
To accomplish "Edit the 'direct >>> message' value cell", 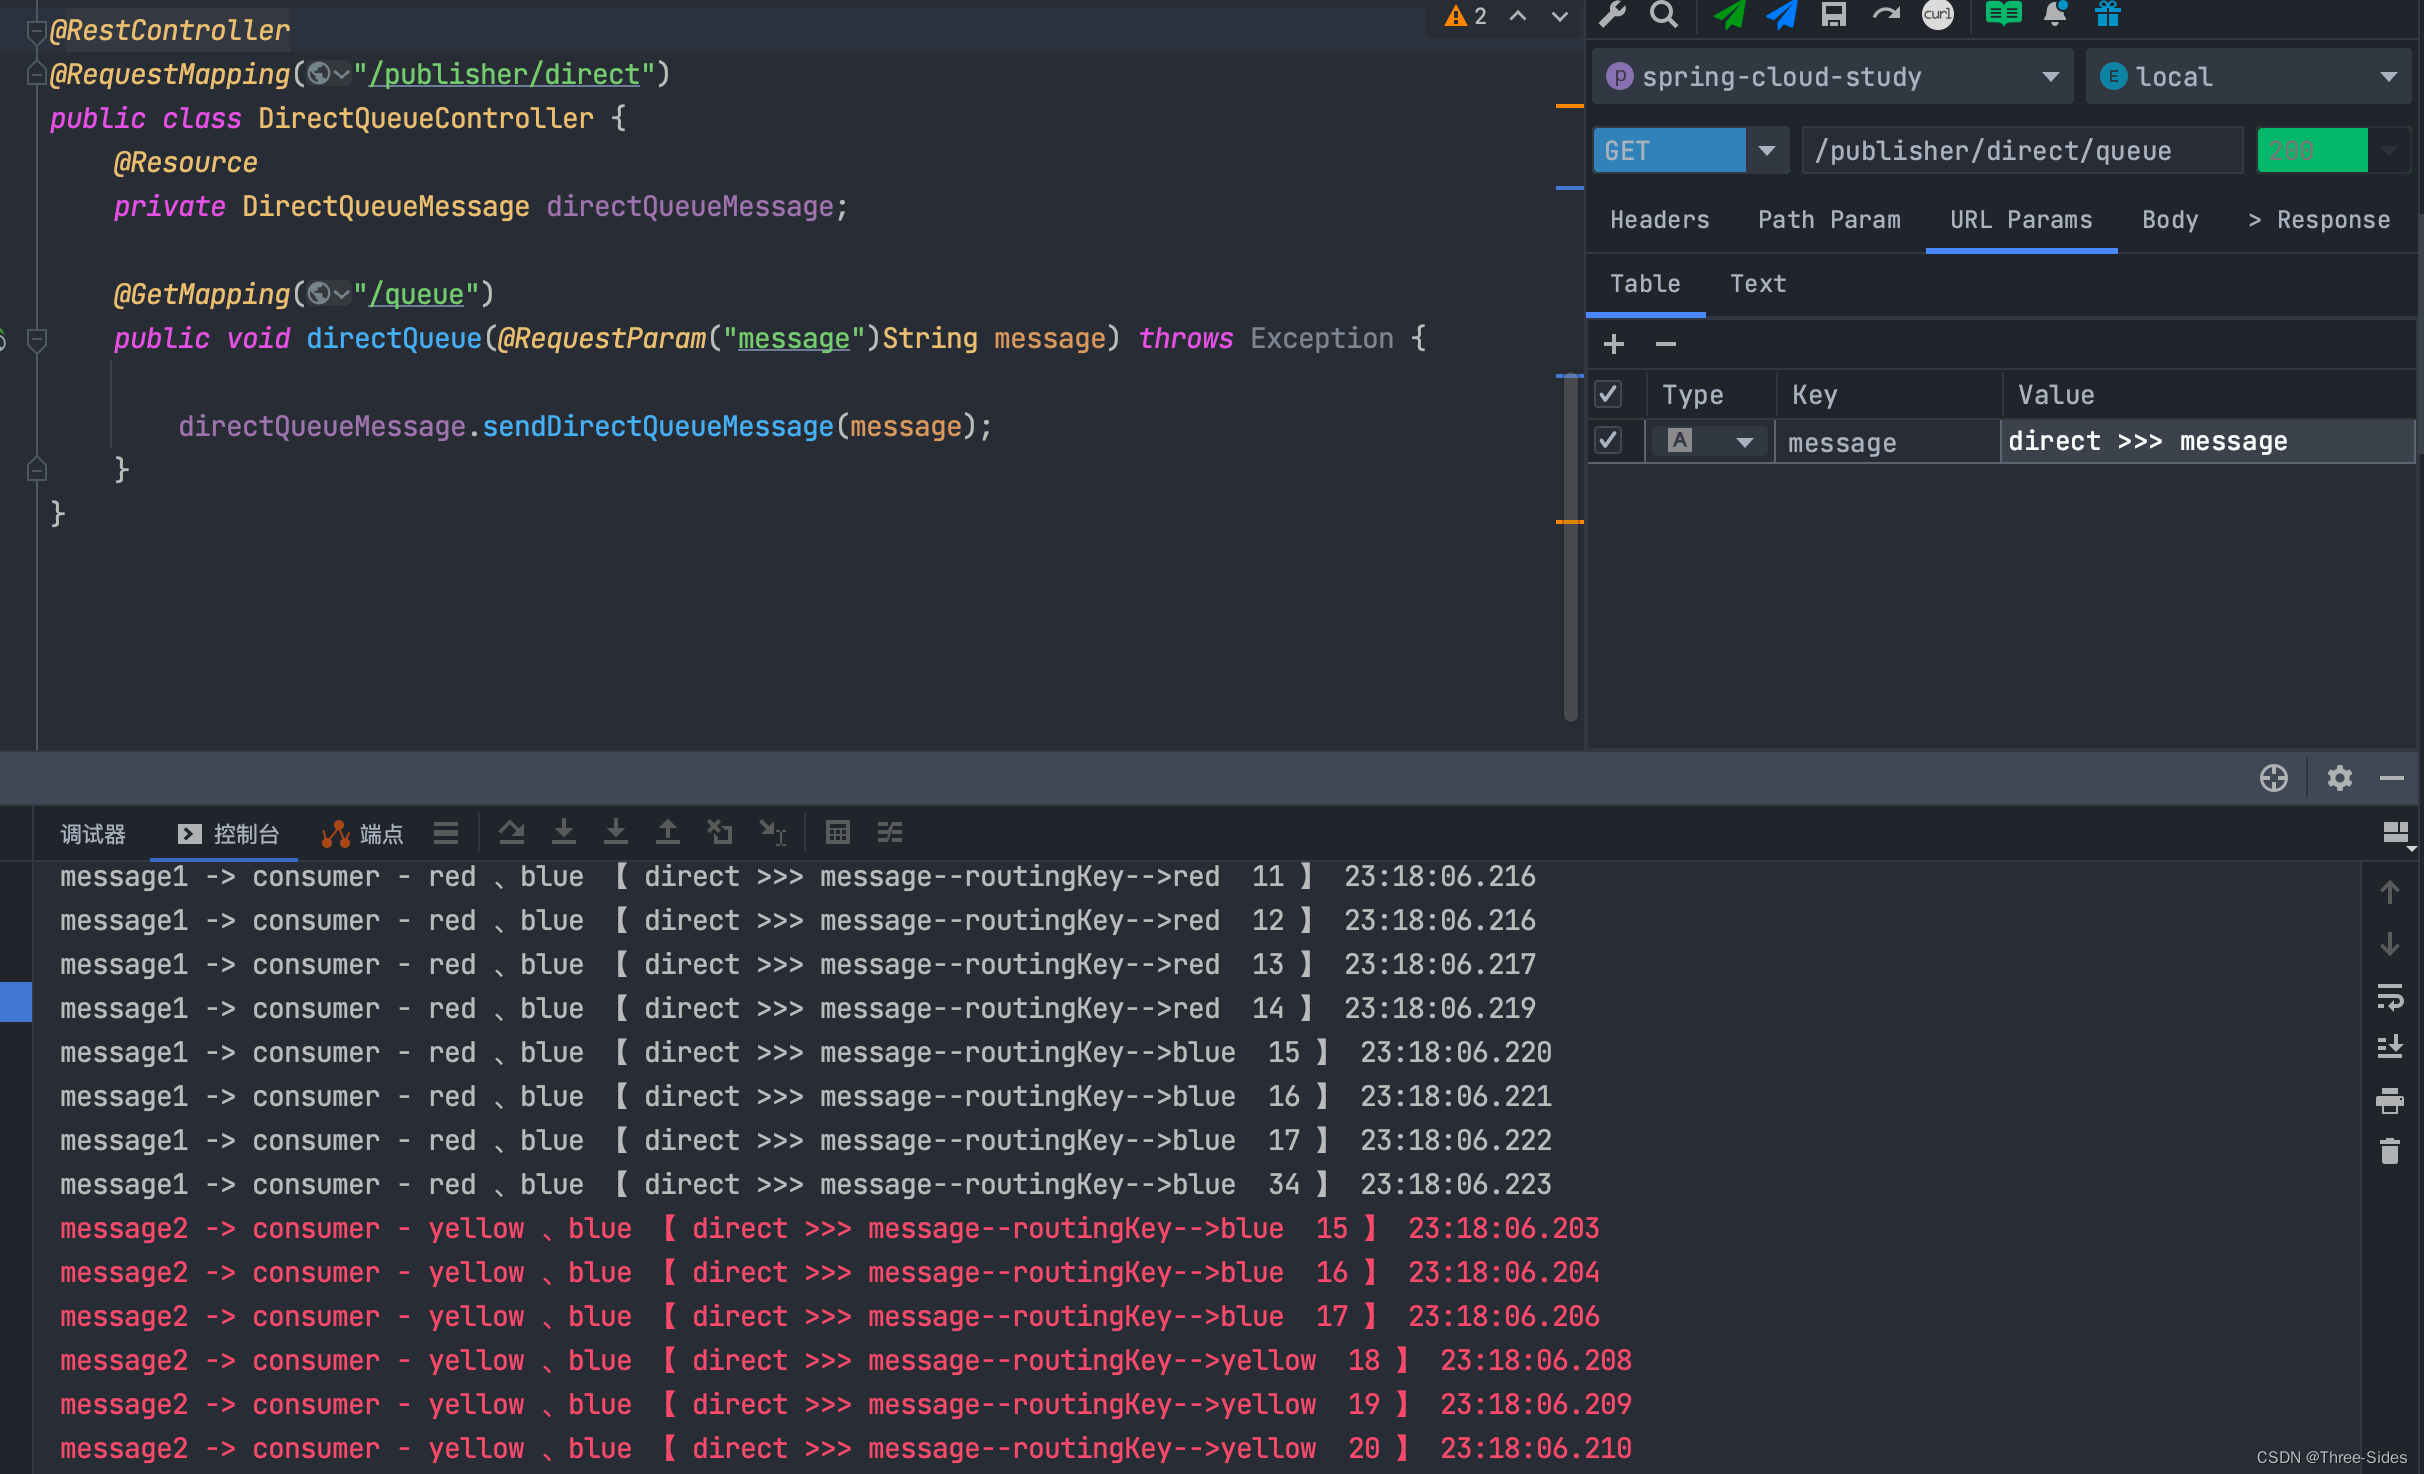I will (2207, 441).
